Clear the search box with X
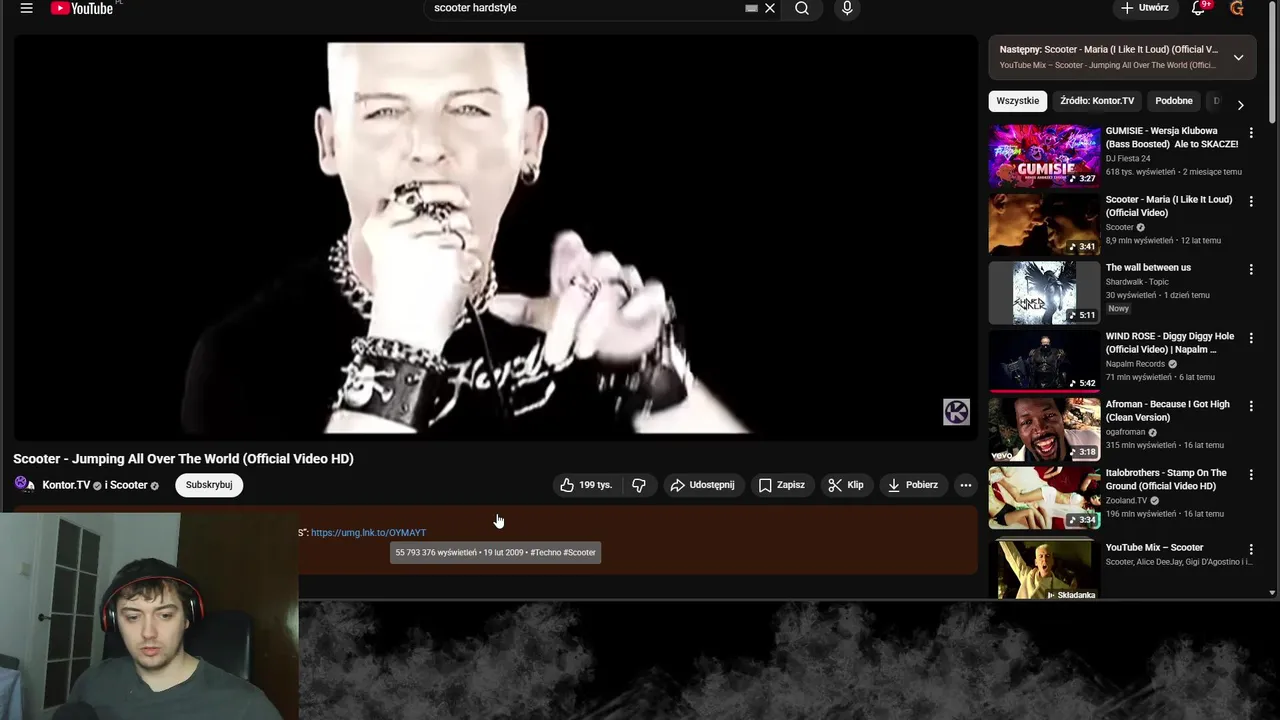This screenshot has height=720, width=1280. click(770, 8)
